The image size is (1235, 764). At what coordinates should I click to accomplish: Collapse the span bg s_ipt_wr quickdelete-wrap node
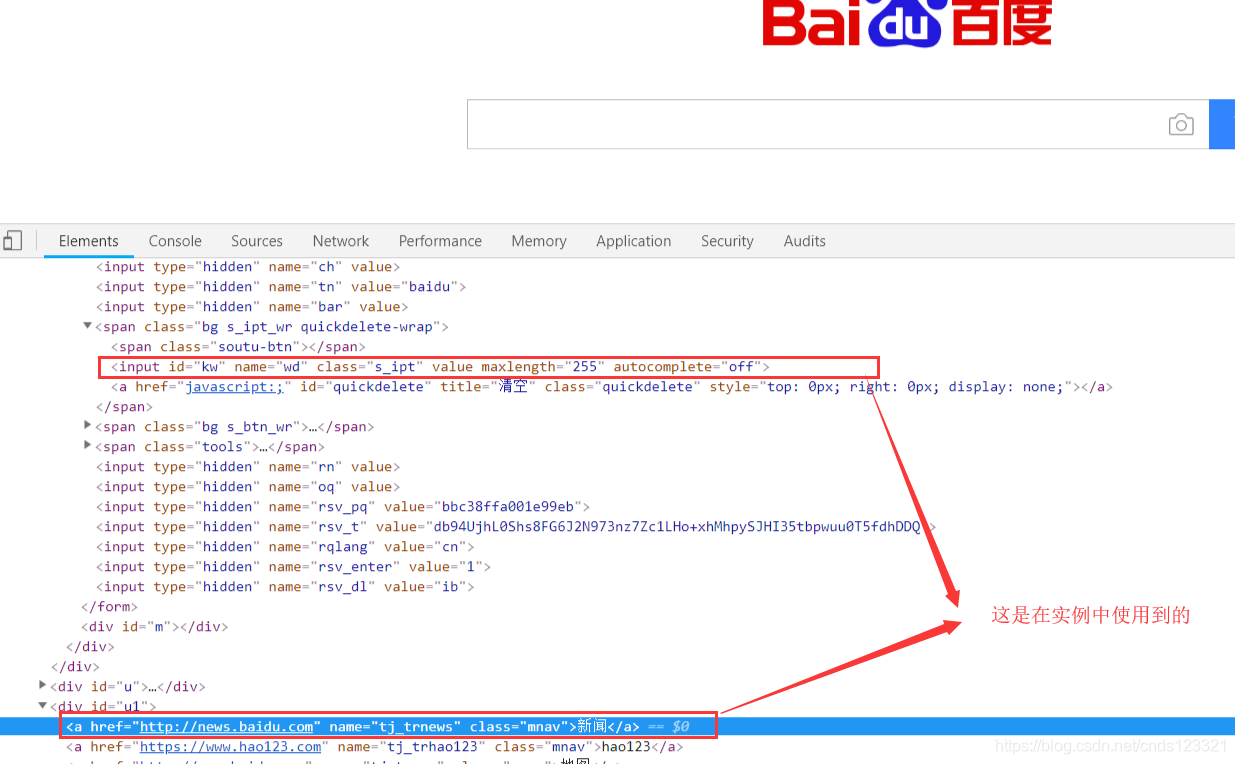(x=88, y=326)
